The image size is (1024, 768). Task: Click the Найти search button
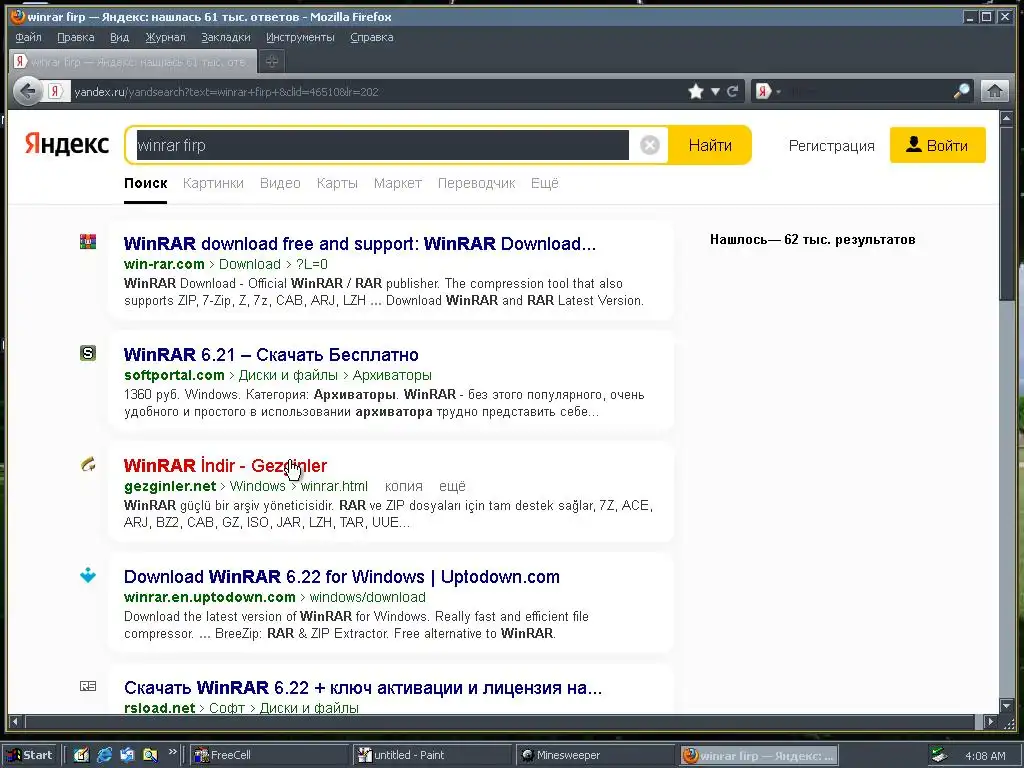pos(710,145)
